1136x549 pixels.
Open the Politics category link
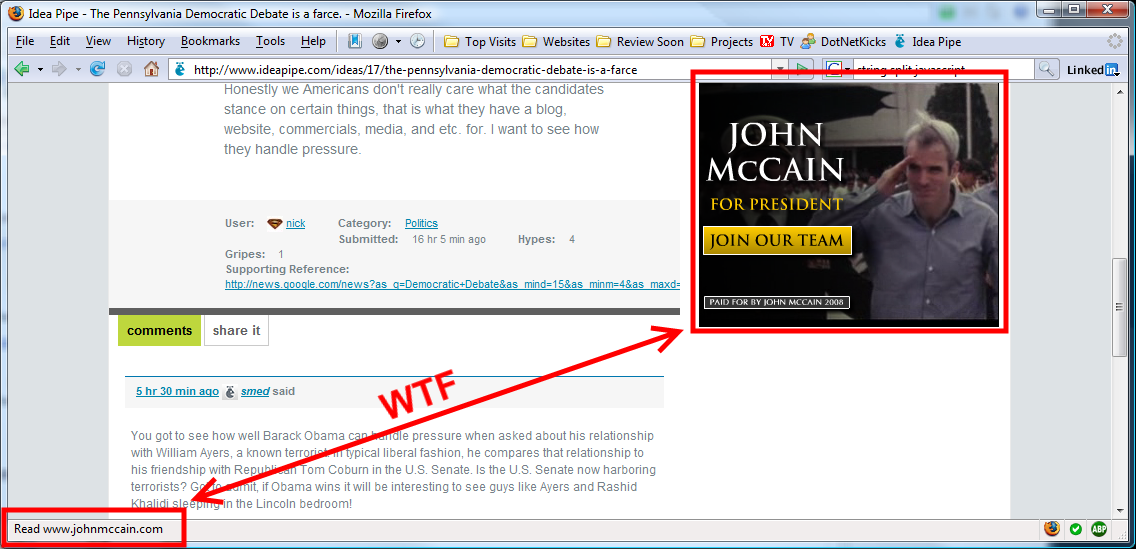tap(421, 223)
